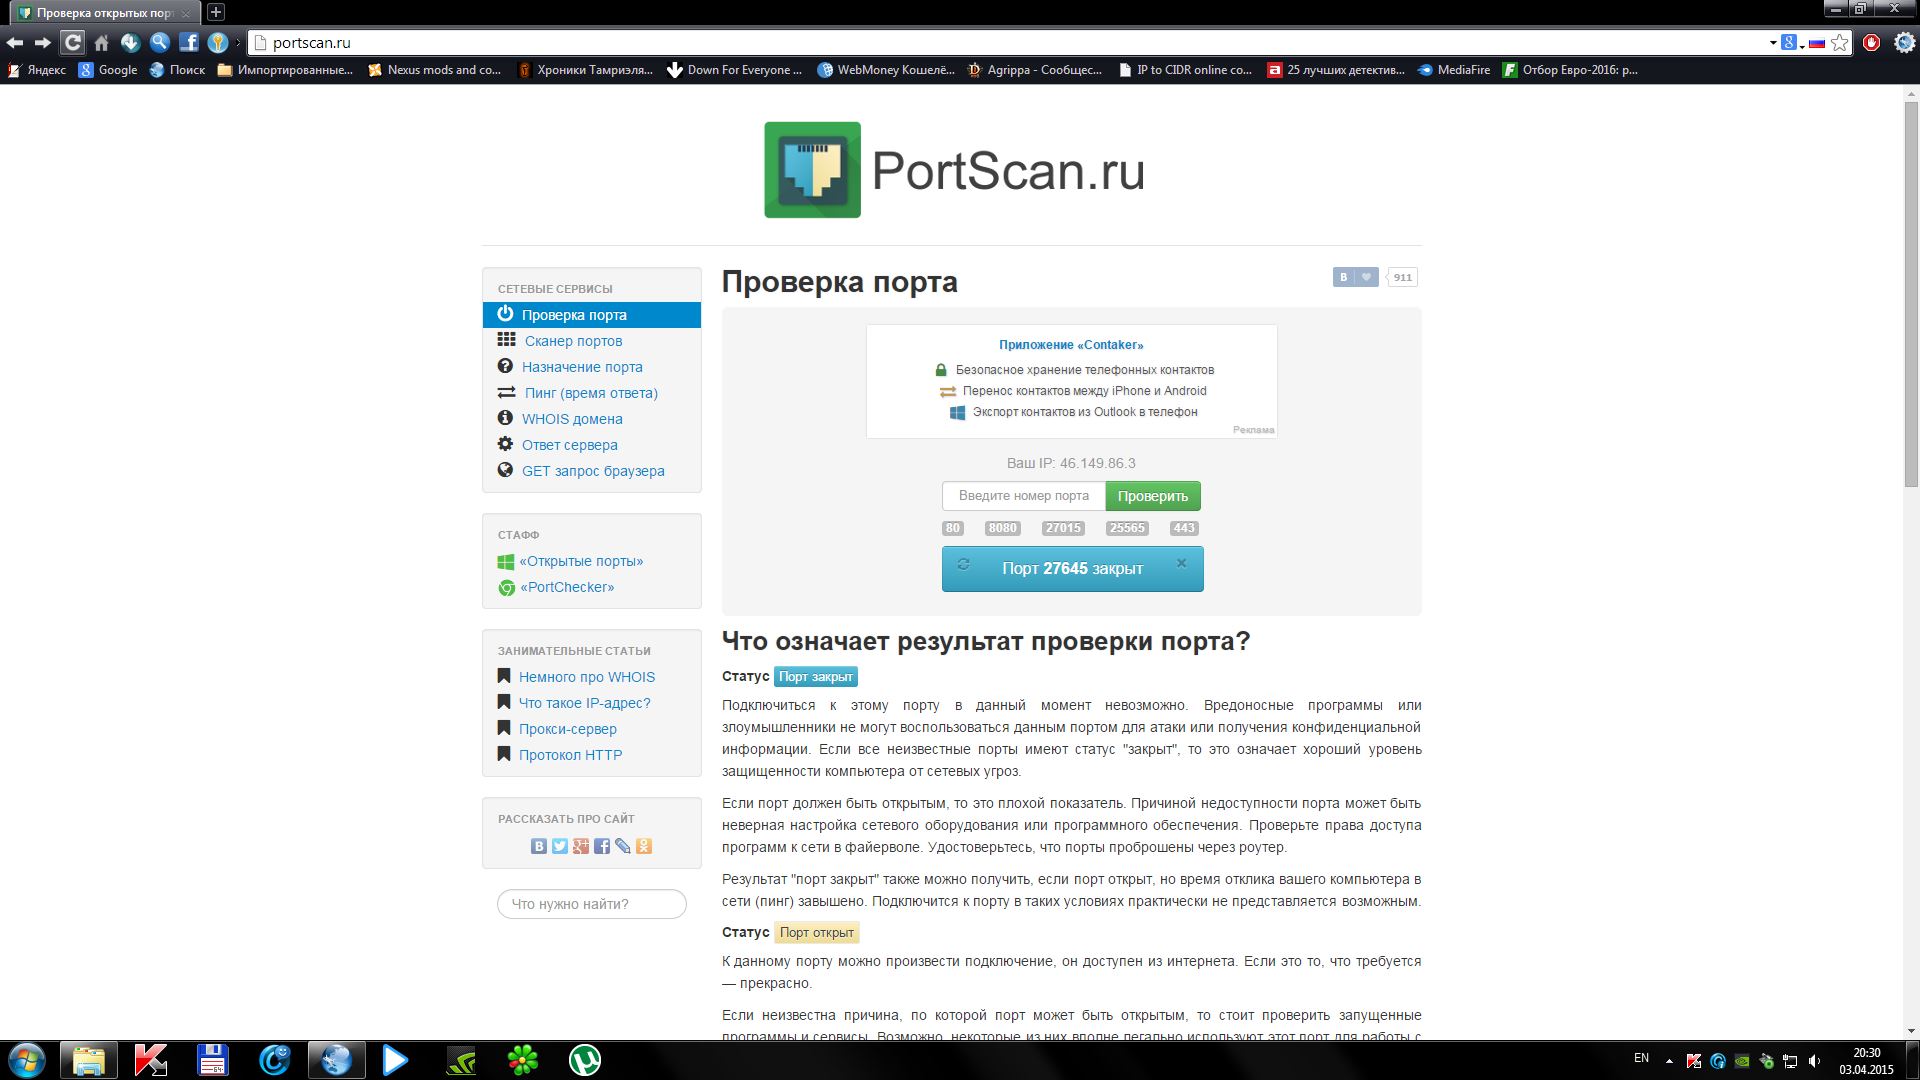Image resolution: width=1920 pixels, height=1080 pixels.
Task: Open the address bar history dropdown
Action: (1772, 43)
